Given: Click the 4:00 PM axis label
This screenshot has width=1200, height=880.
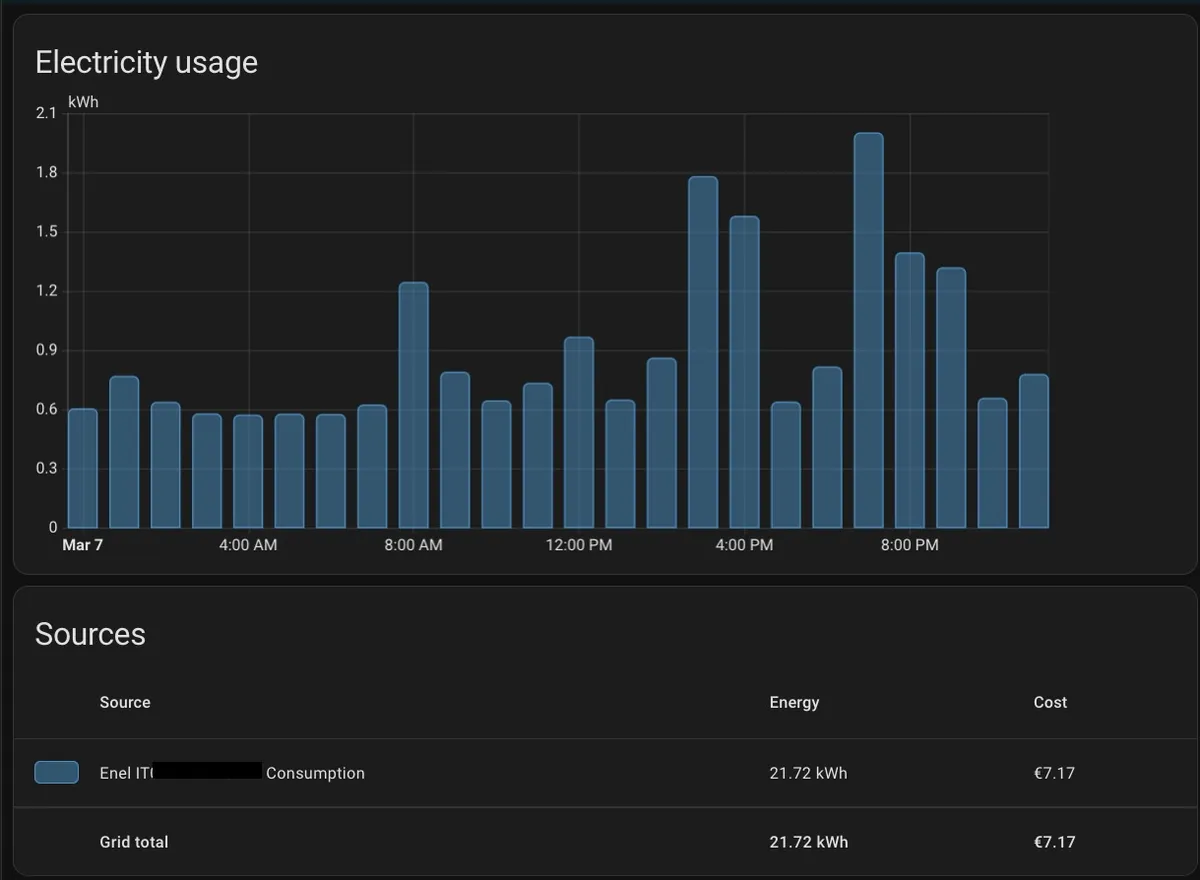Looking at the screenshot, I should 744,545.
